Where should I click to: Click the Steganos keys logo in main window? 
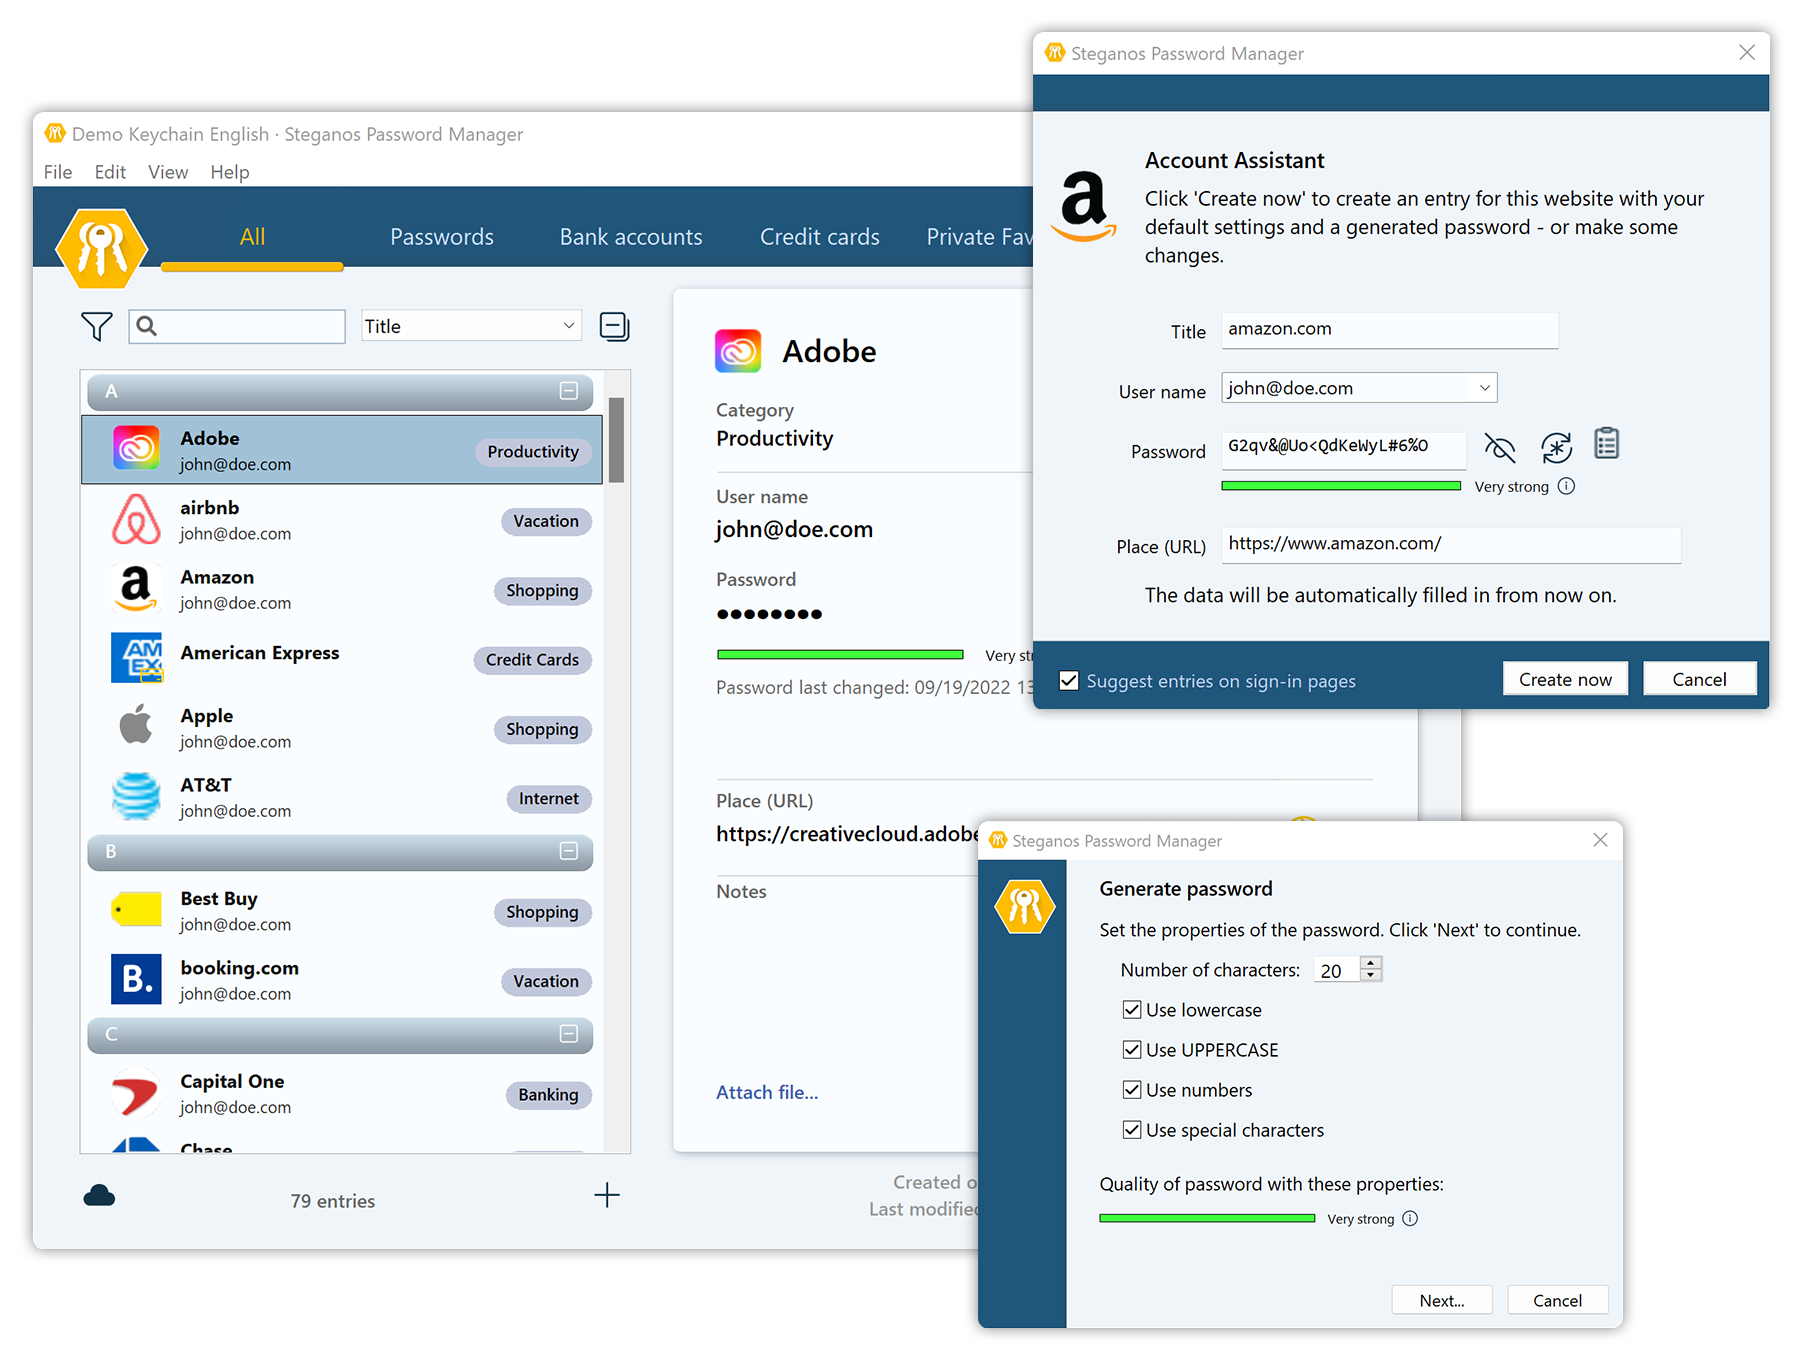[101, 248]
